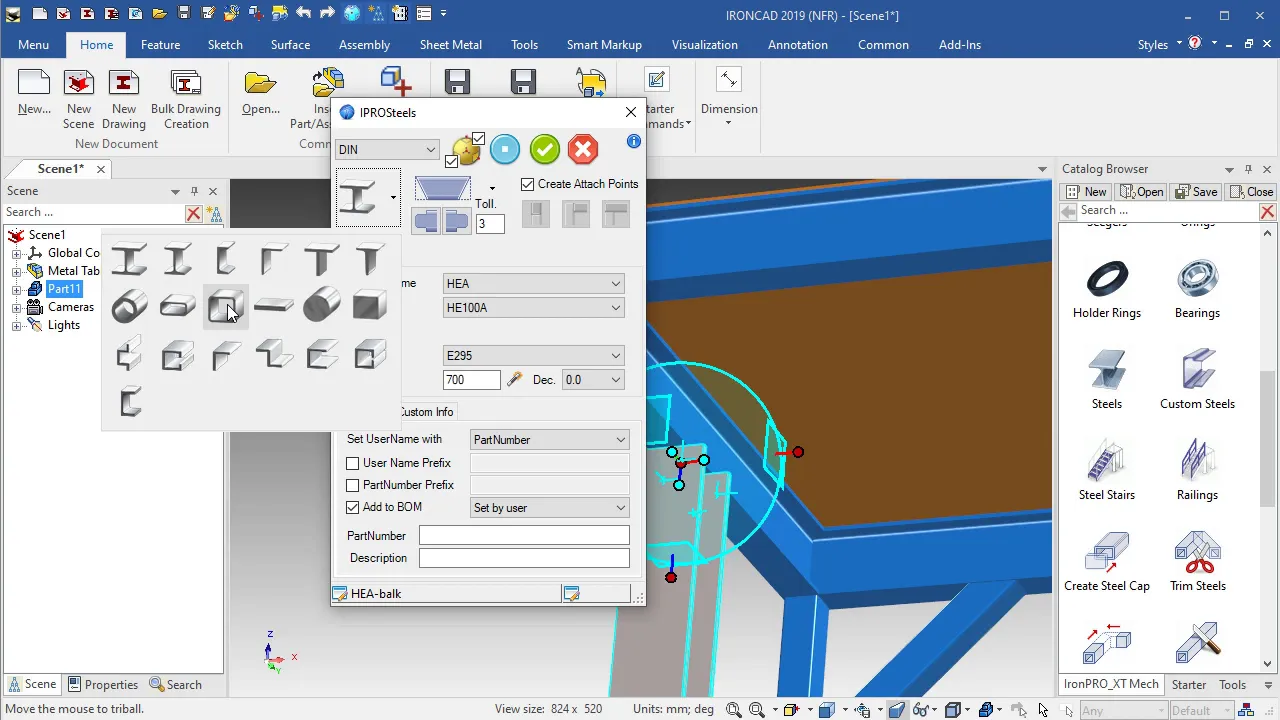The width and height of the screenshot is (1280, 720).
Task: Open the Custom Info tab
Action: click(426, 412)
